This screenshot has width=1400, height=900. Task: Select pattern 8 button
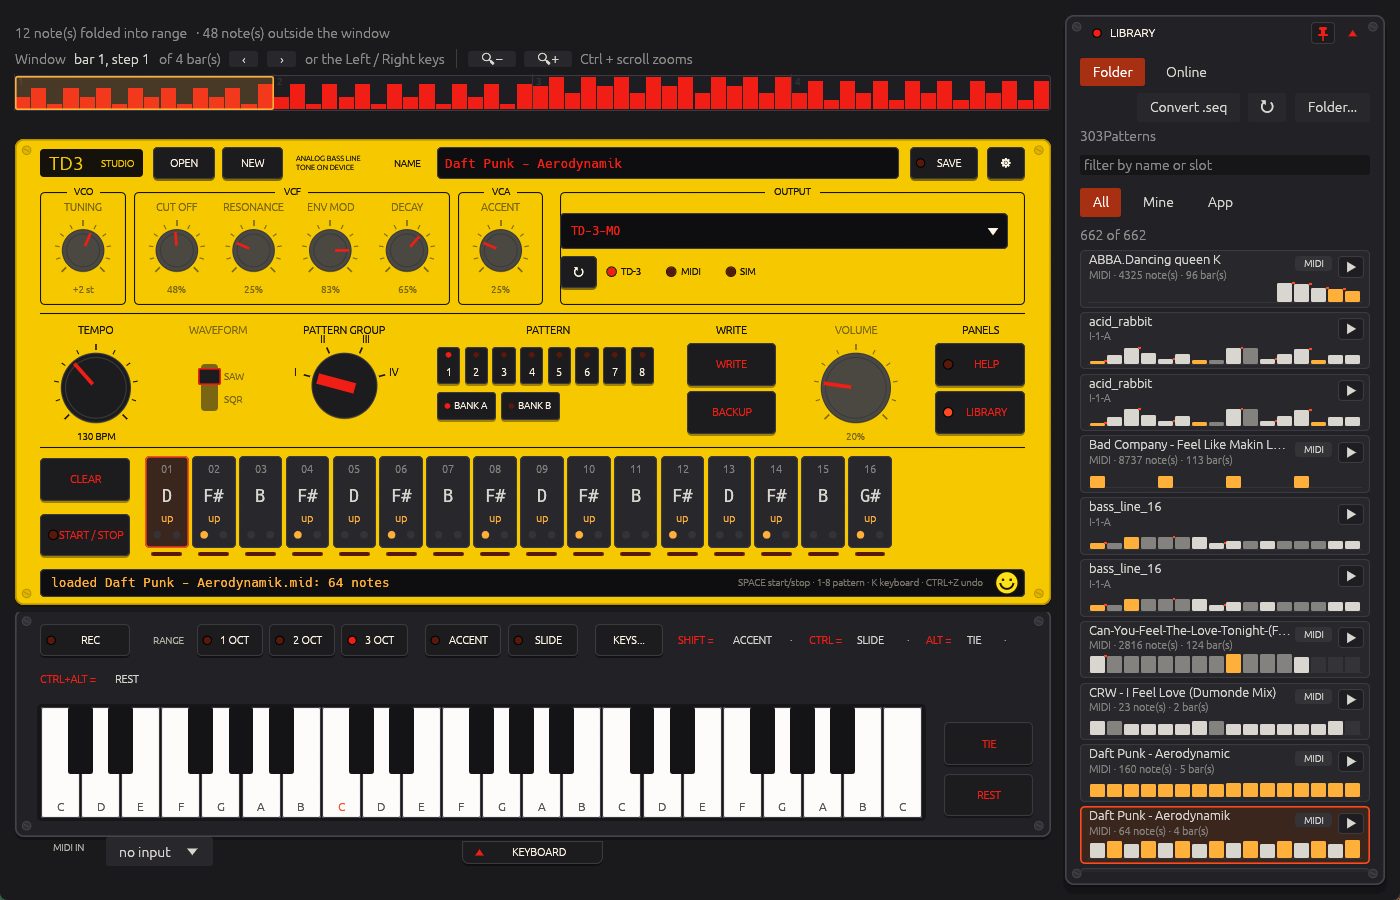[x=642, y=364]
